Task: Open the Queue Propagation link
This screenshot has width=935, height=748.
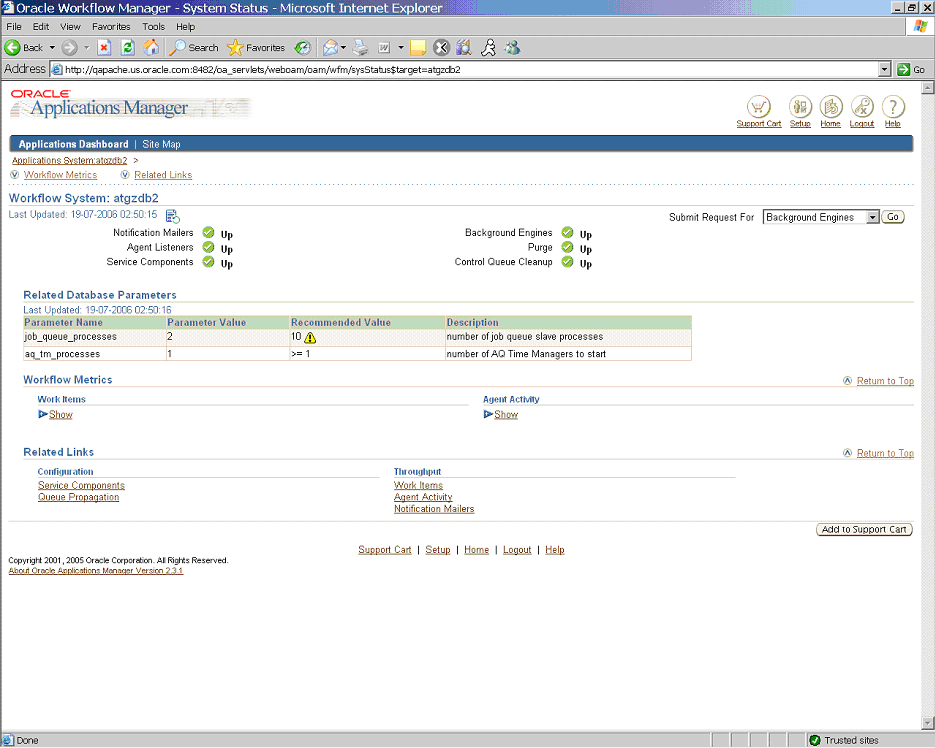Action: coord(78,497)
